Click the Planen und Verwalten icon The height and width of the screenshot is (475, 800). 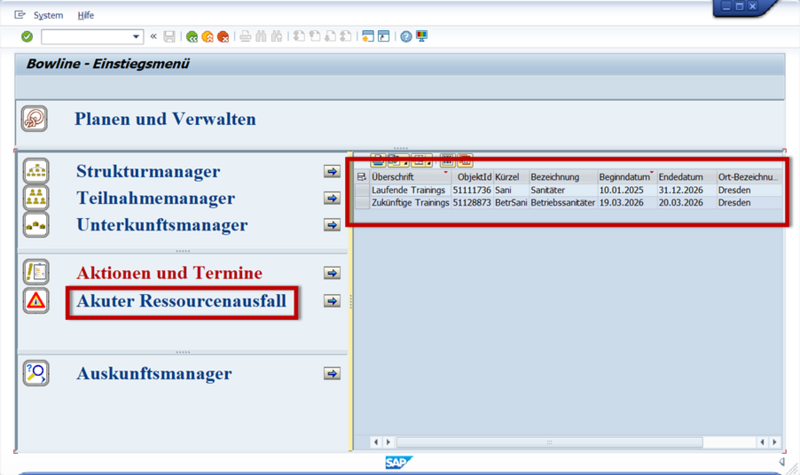coord(34,119)
